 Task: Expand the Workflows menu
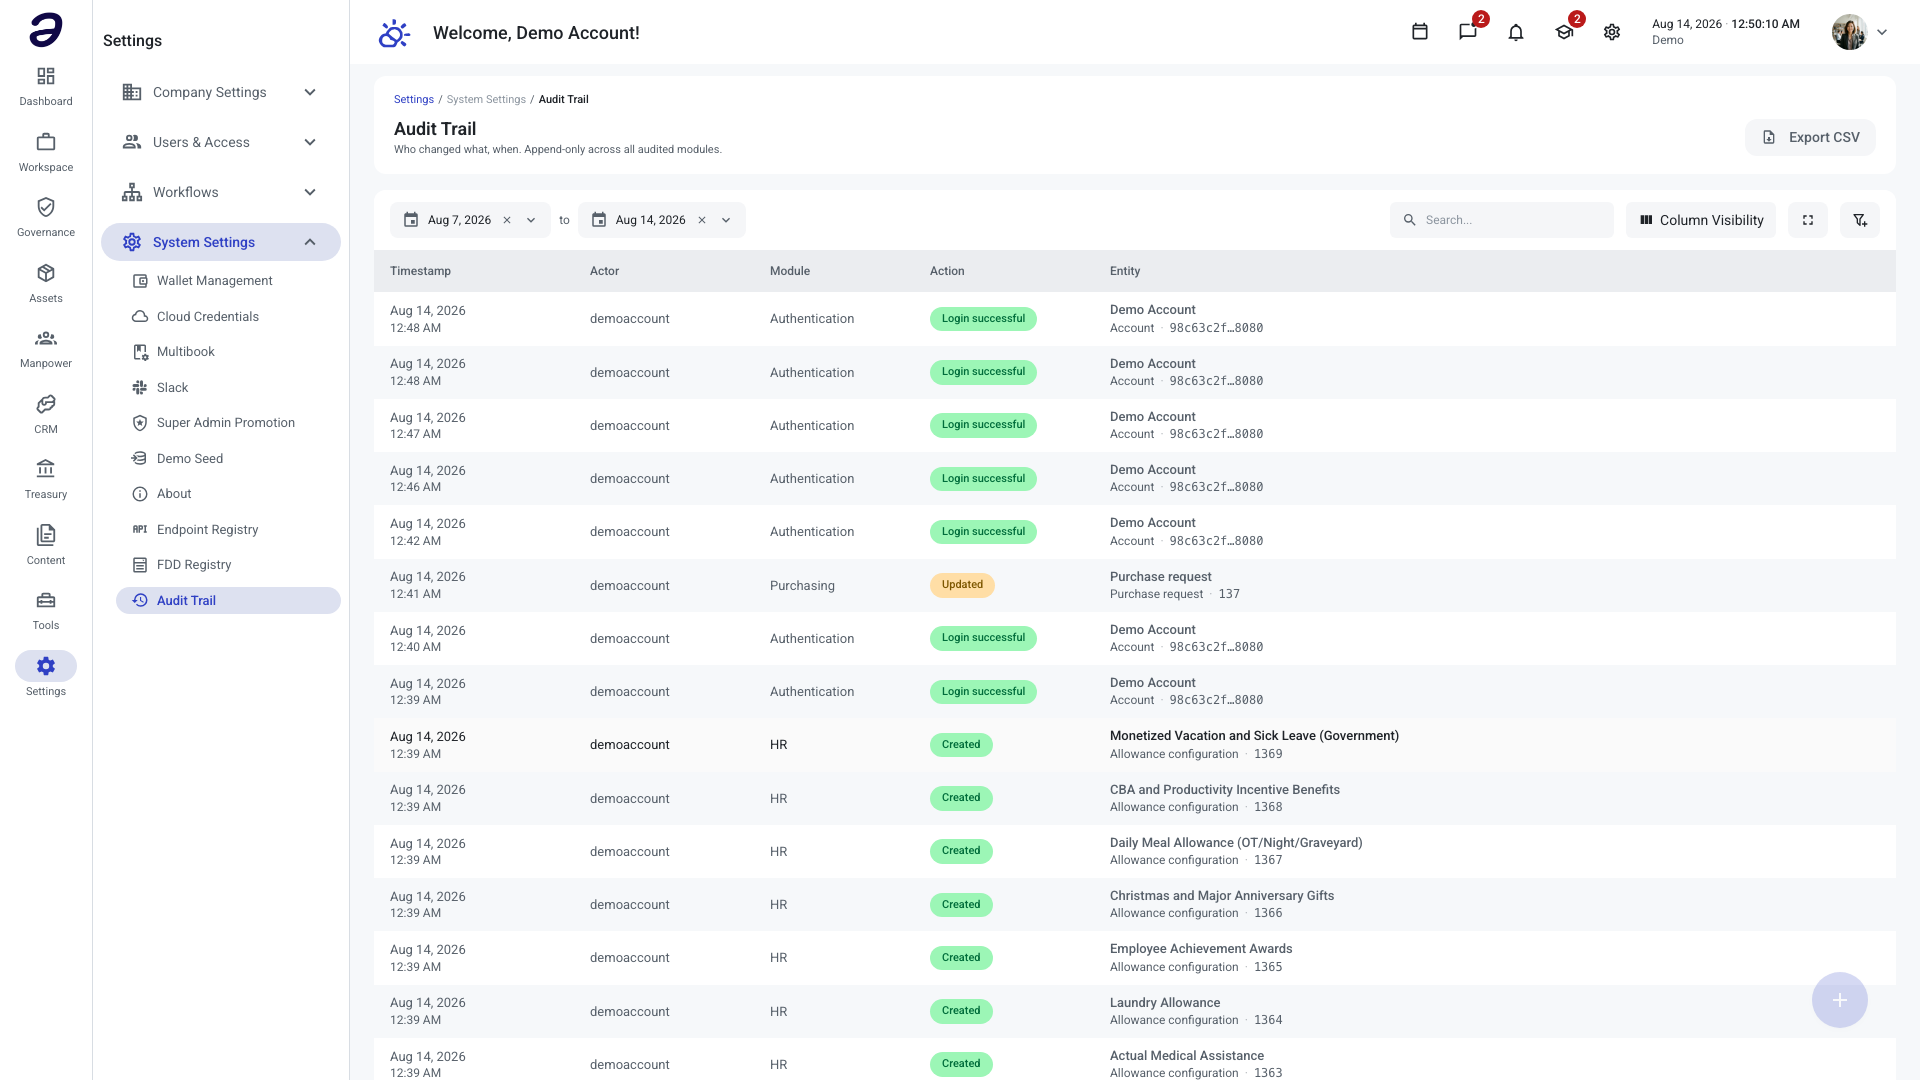point(221,192)
